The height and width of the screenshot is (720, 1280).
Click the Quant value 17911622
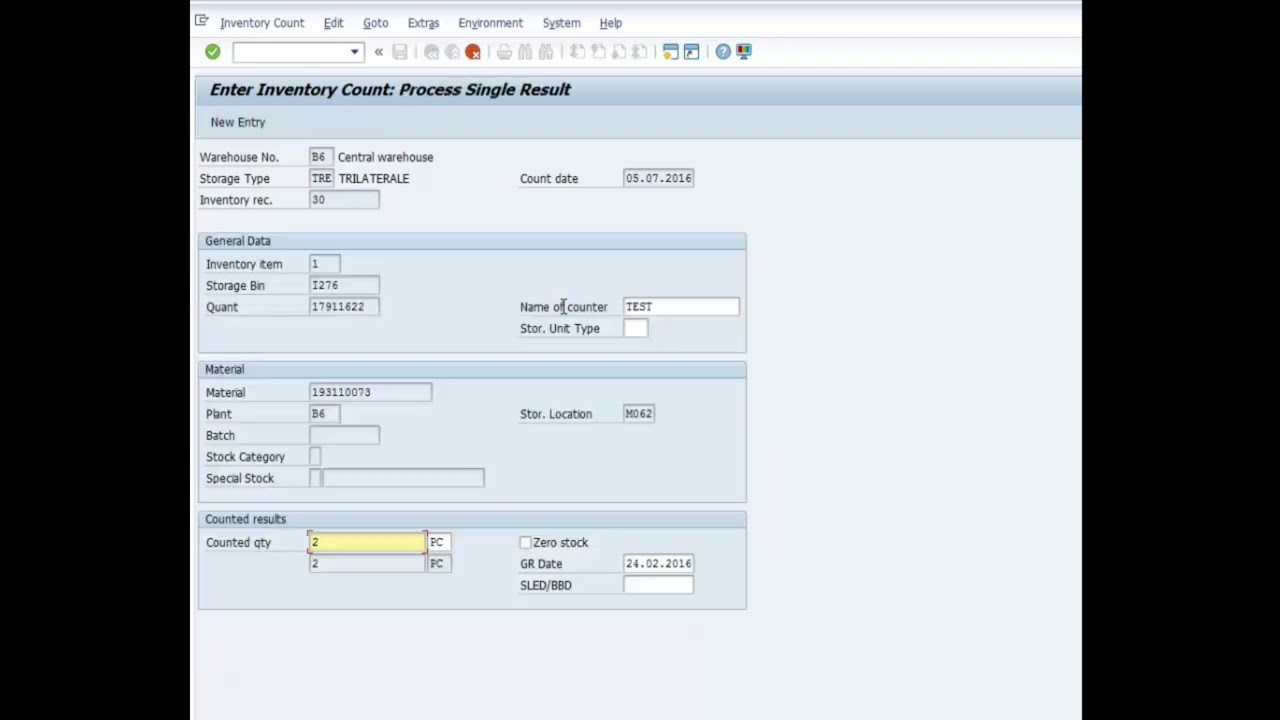344,307
